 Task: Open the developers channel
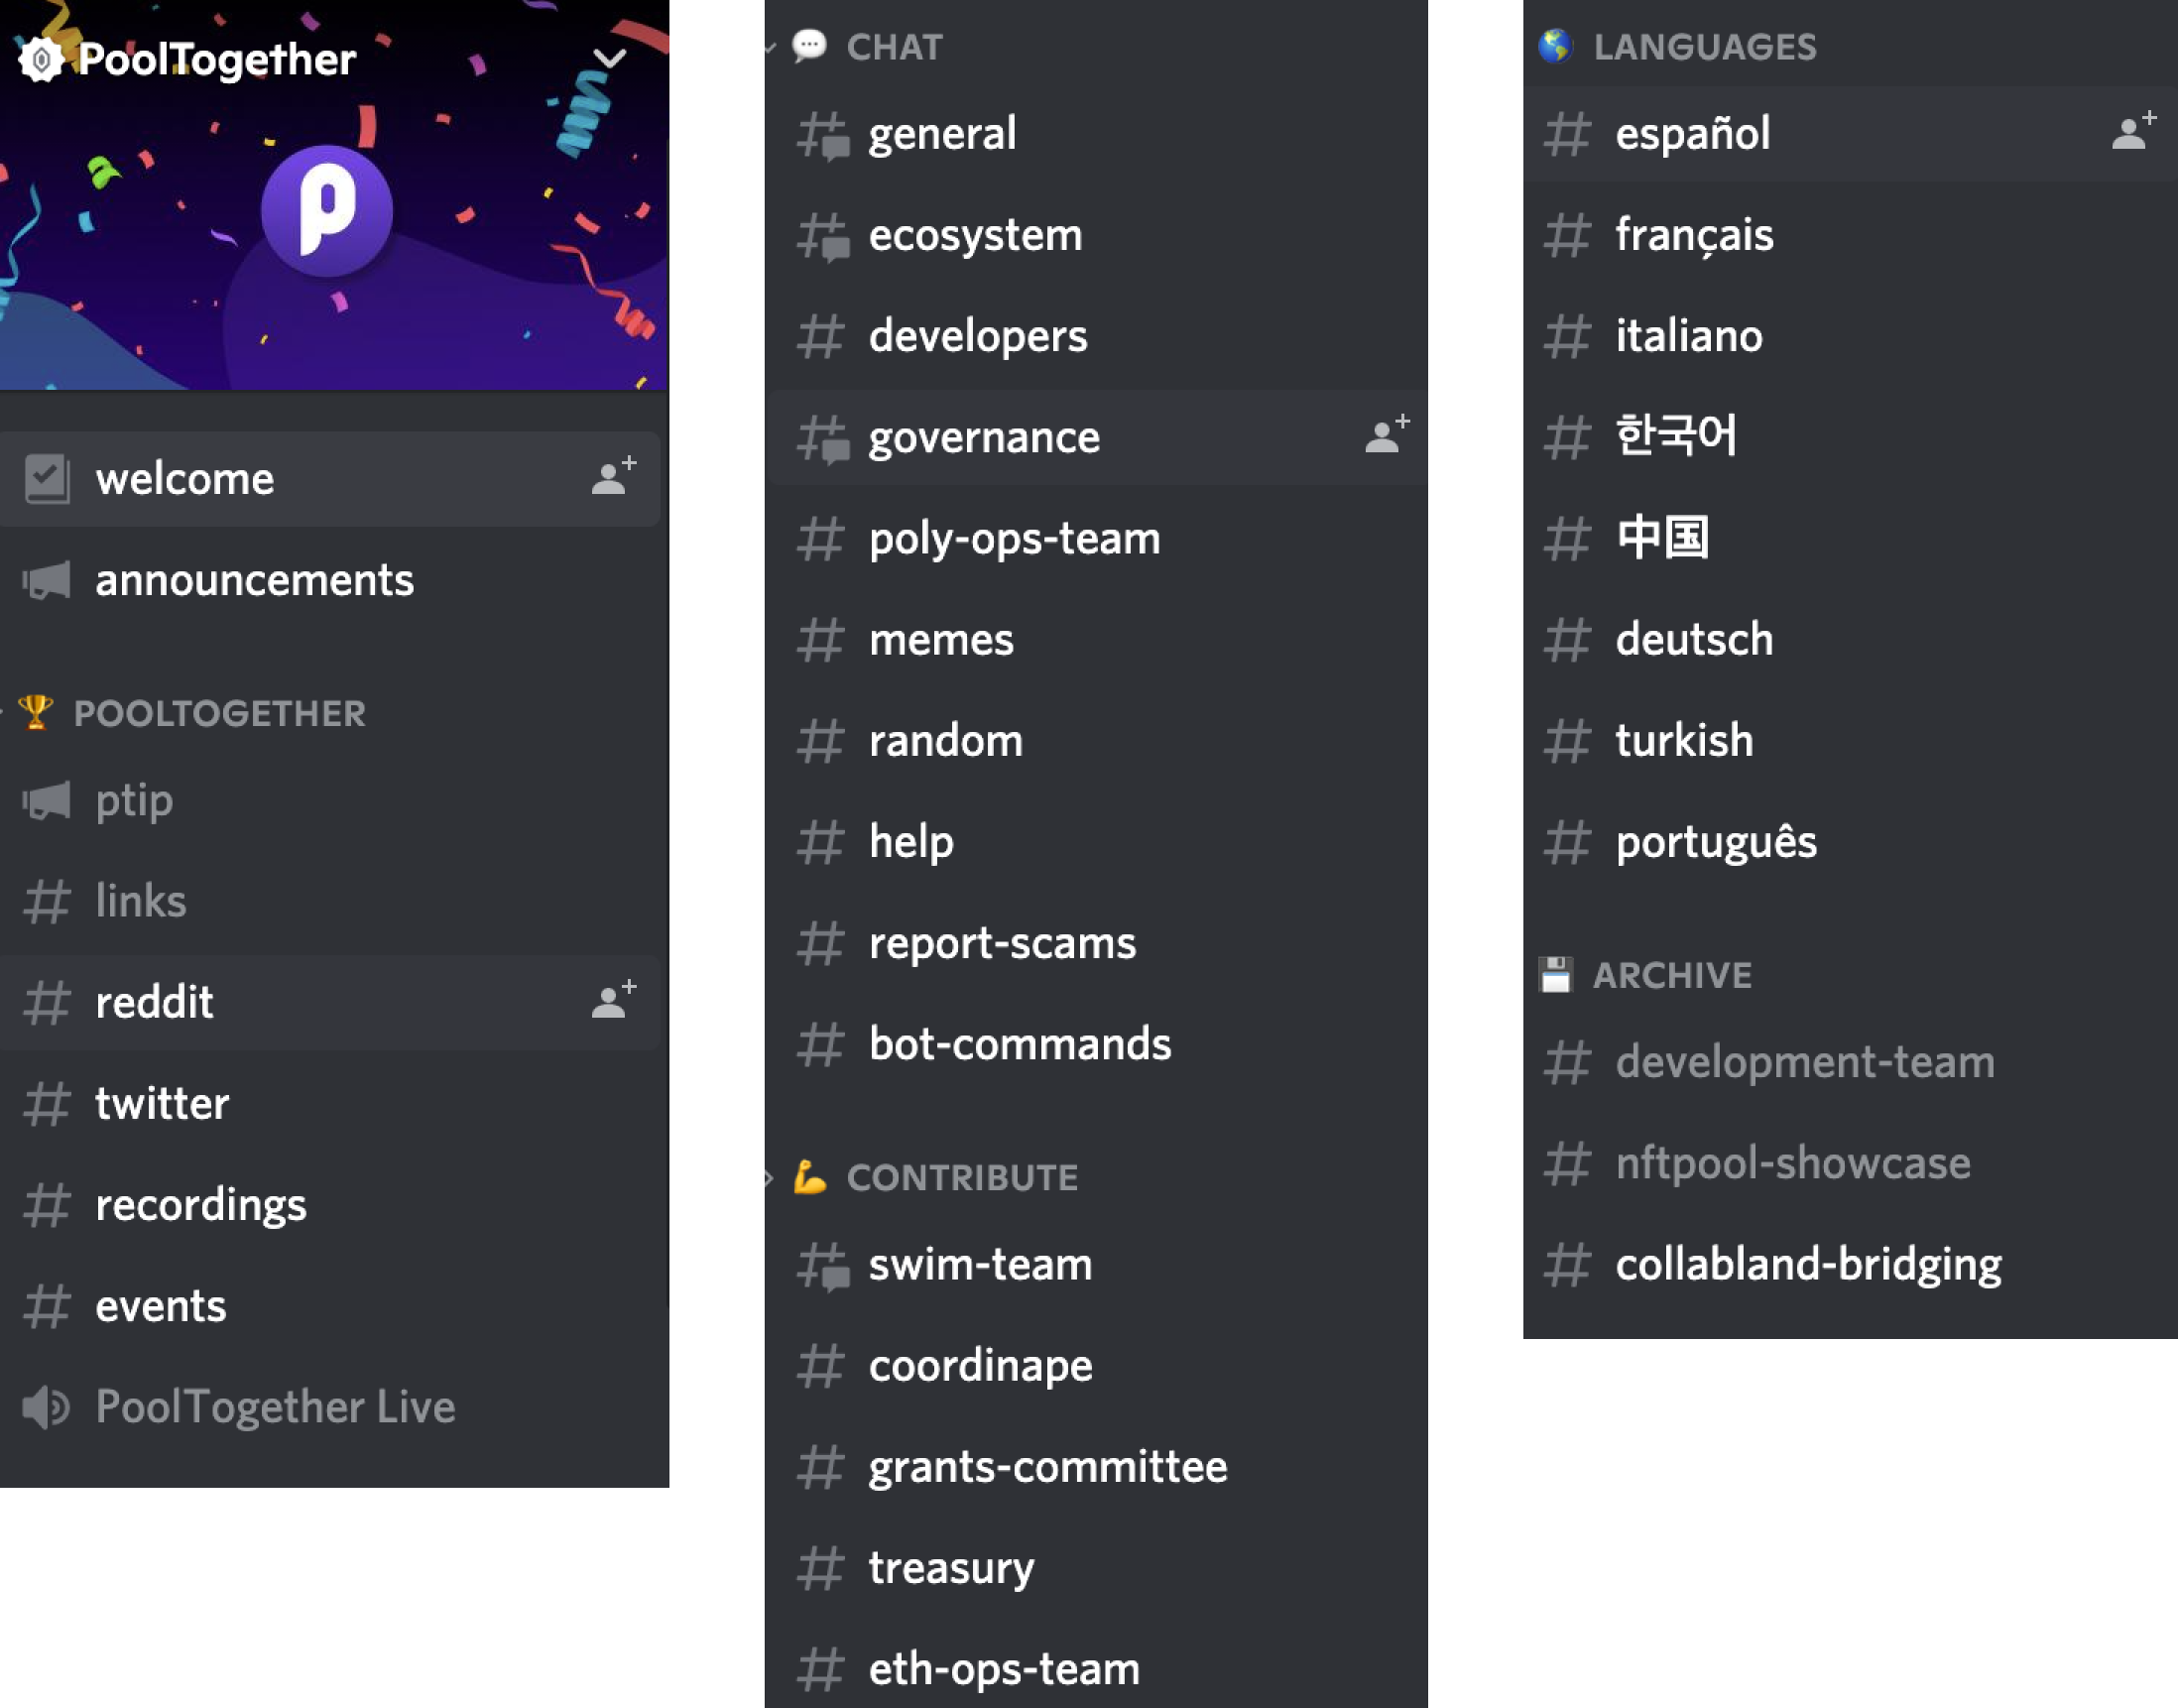click(x=1098, y=336)
